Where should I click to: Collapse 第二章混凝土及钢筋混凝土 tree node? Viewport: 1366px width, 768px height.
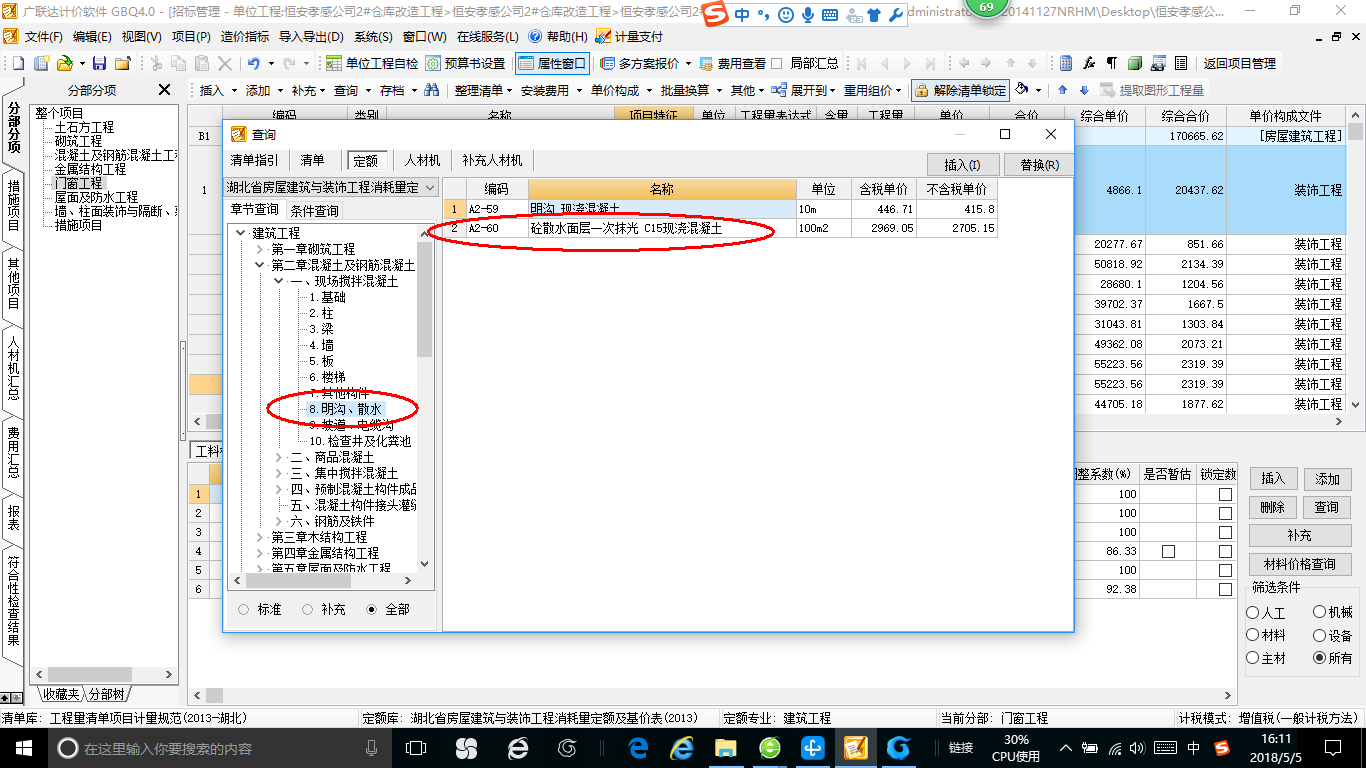(260, 265)
